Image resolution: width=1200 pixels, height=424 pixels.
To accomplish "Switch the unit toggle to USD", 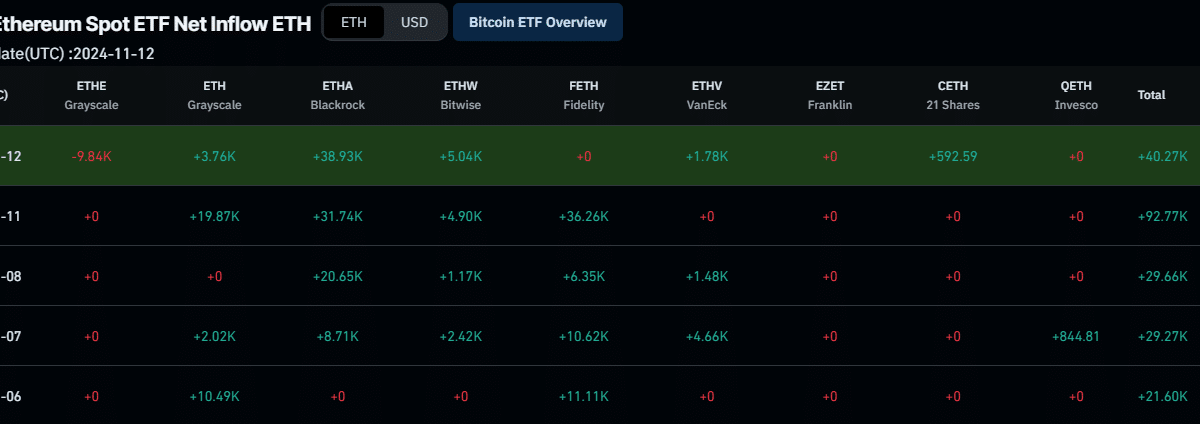I will 415,22.
